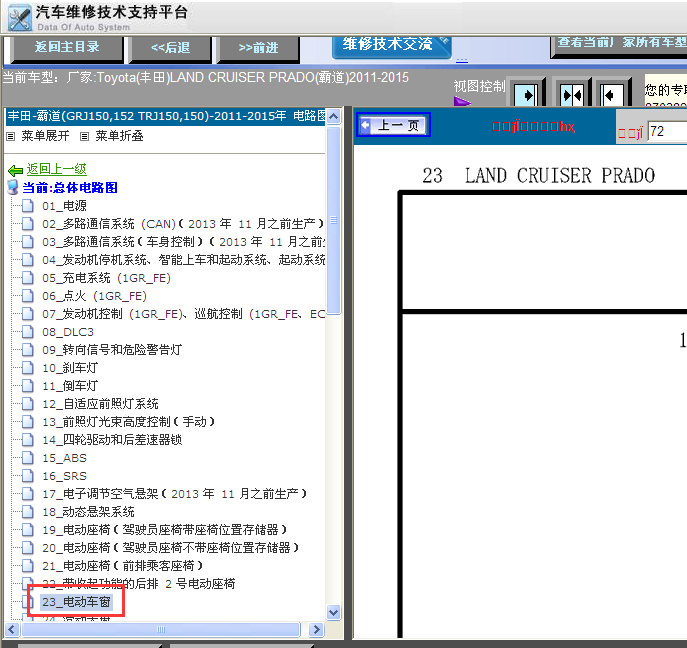The width and height of the screenshot is (687, 648).
Task: Click the document icon beside 06_点火
Action: tap(28, 296)
